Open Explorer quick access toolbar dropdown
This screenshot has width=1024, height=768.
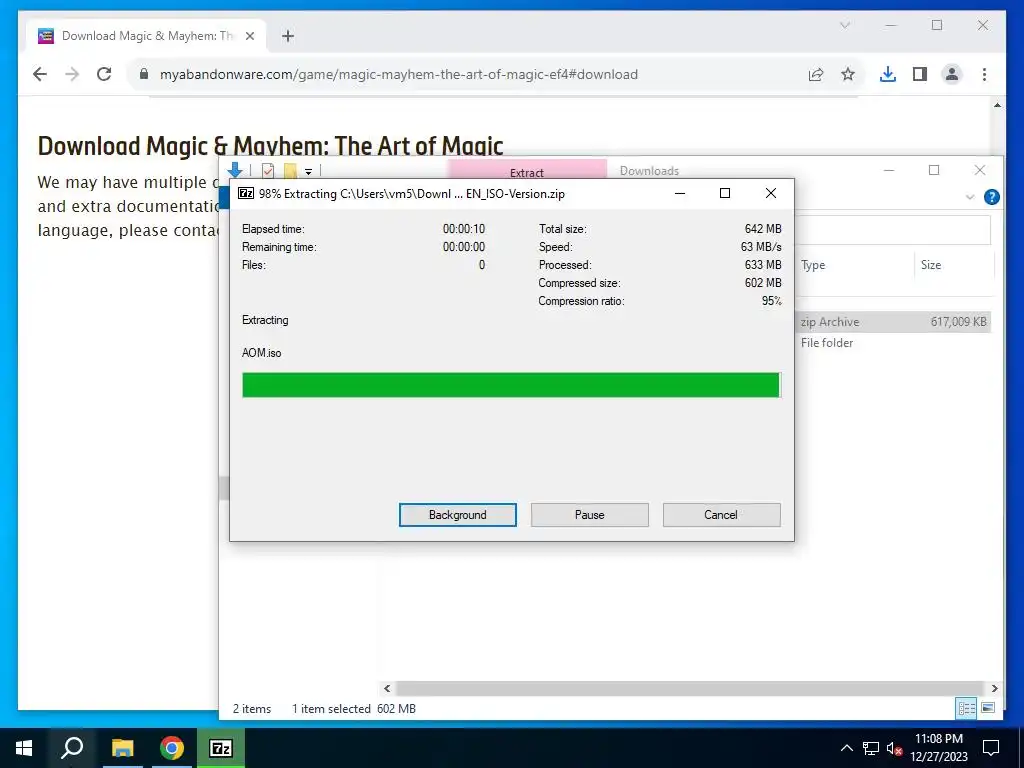point(308,172)
